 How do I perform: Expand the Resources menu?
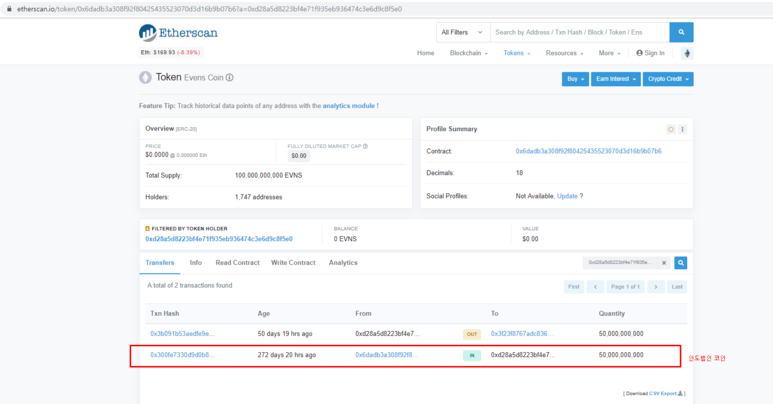point(564,53)
